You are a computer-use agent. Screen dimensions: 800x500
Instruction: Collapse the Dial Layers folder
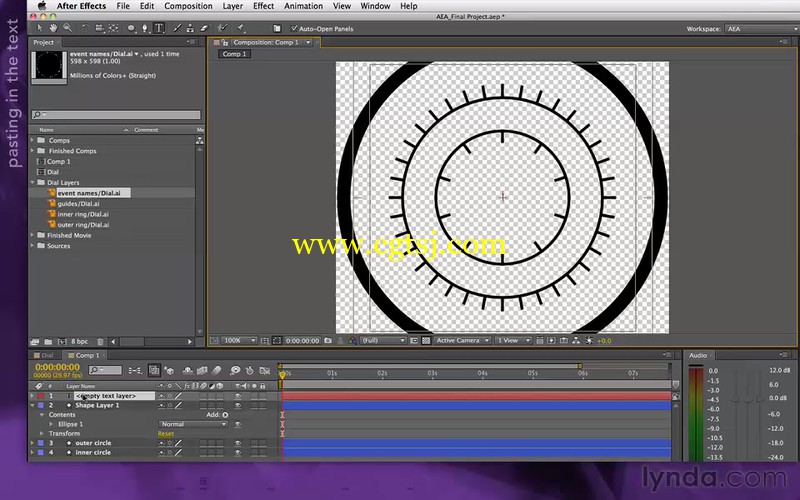33,182
